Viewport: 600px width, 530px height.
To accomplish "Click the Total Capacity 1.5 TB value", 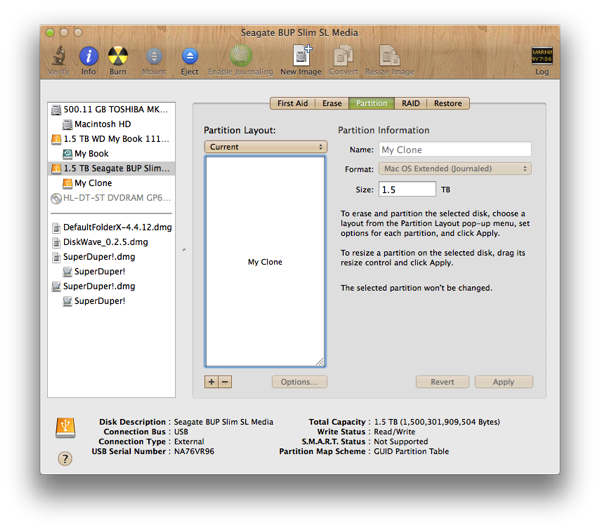I will point(437,422).
